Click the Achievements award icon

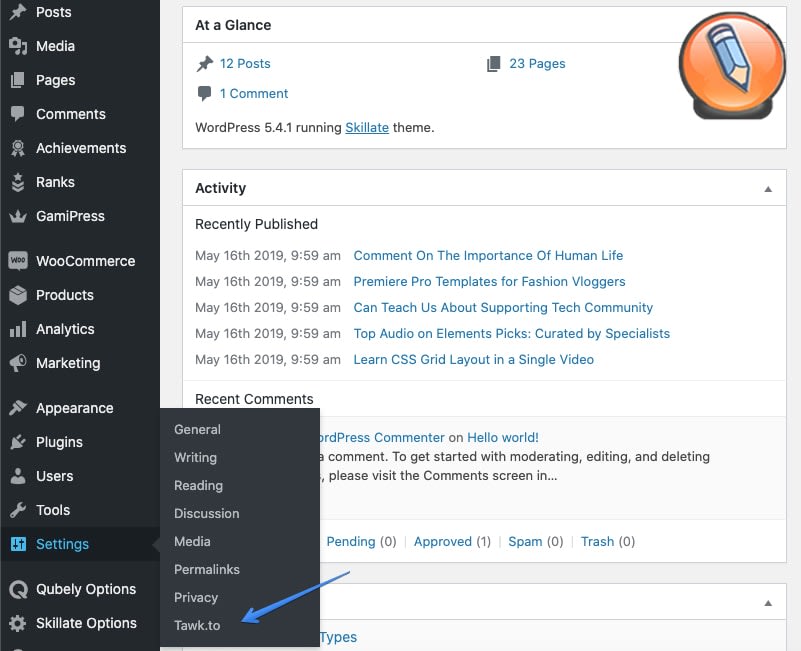[x=18, y=148]
